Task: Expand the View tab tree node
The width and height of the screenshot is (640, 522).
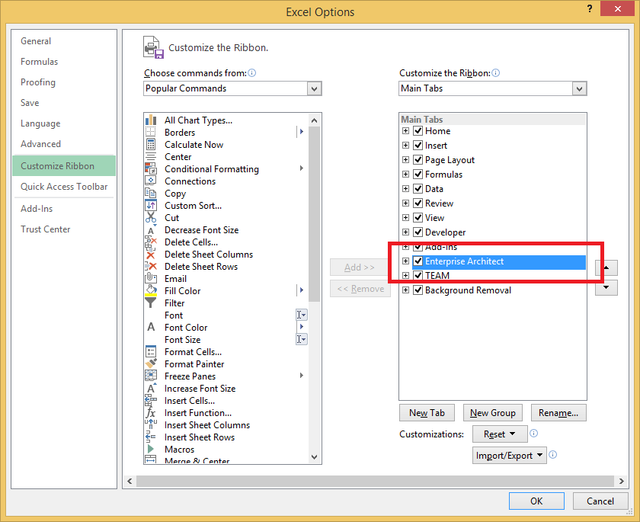Action: tap(405, 218)
